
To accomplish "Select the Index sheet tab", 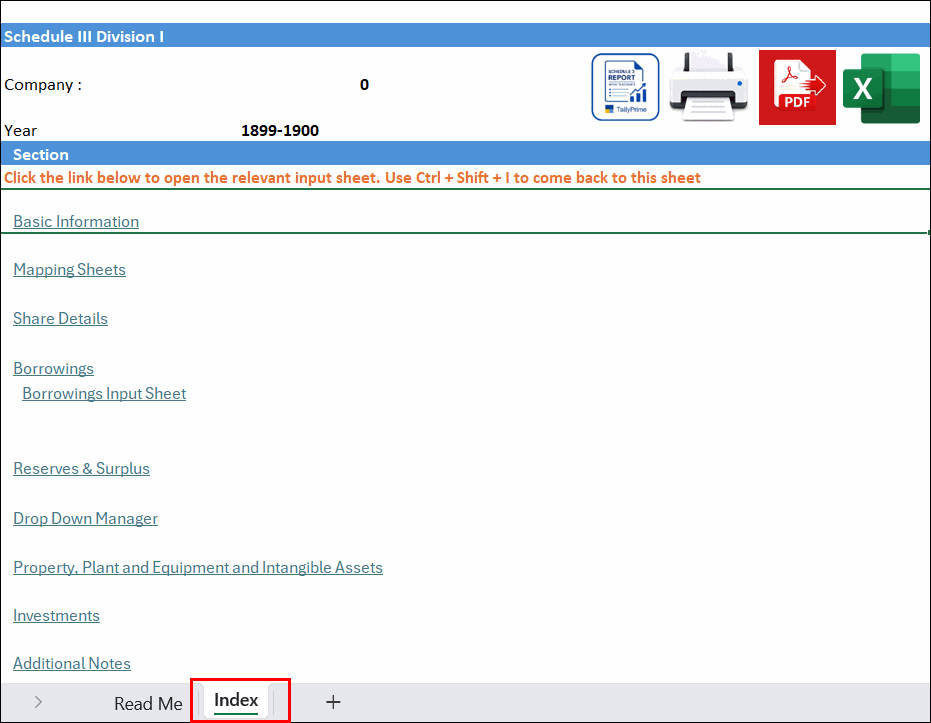I will [x=236, y=700].
